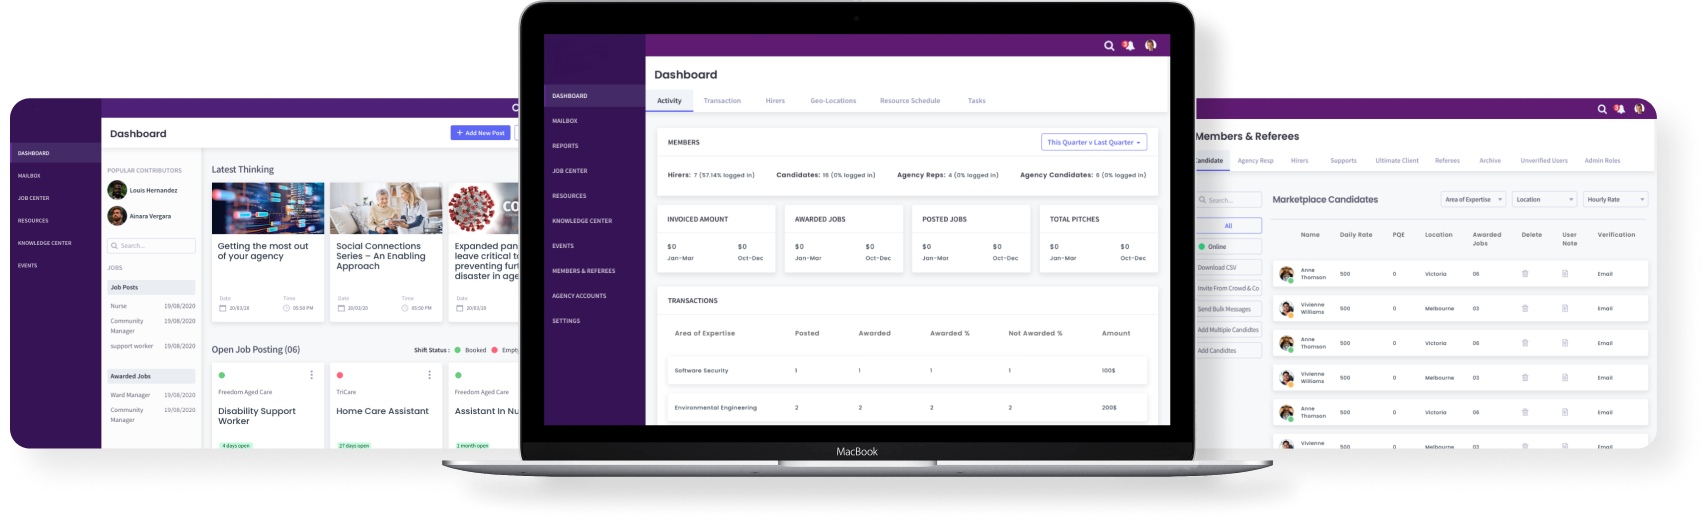Toggle the Online status filter for candidates

pyautogui.click(x=1229, y=247)
